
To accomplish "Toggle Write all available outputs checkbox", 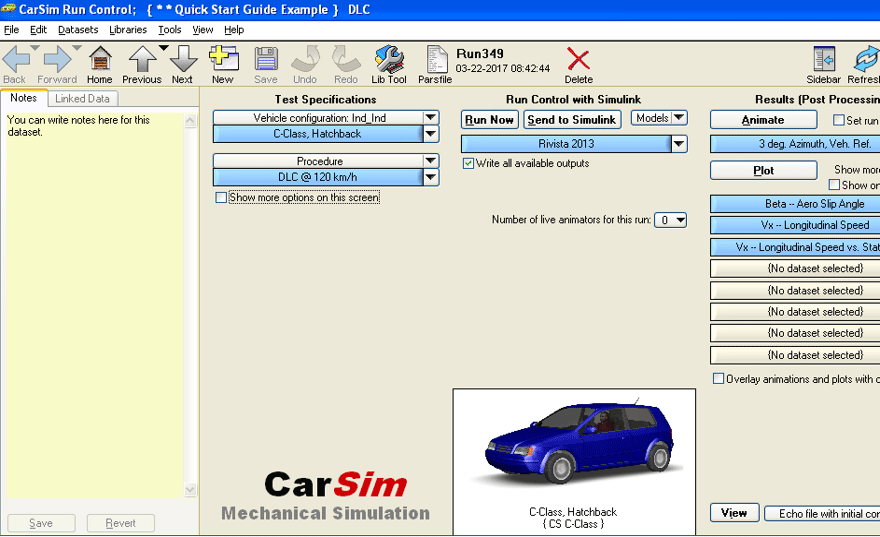I will (468, 163).
